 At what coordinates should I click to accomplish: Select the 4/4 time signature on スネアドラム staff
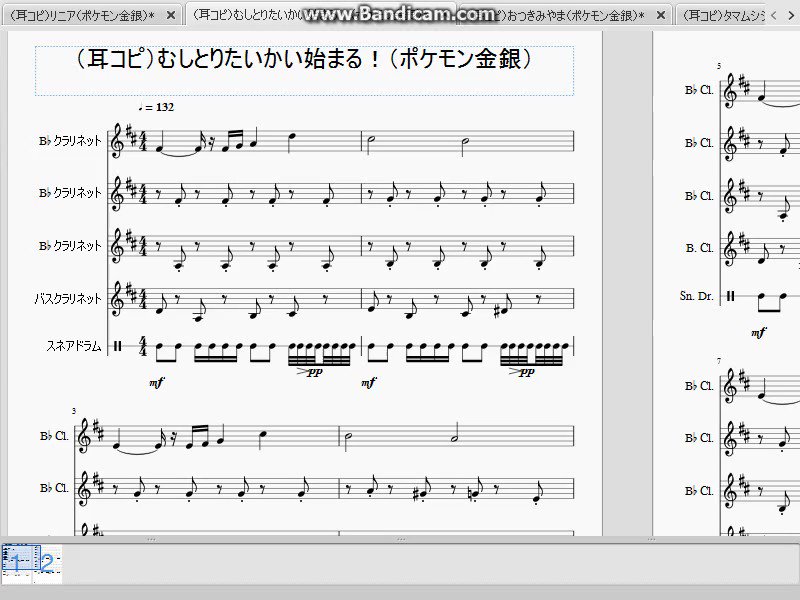tap(143, 346)
